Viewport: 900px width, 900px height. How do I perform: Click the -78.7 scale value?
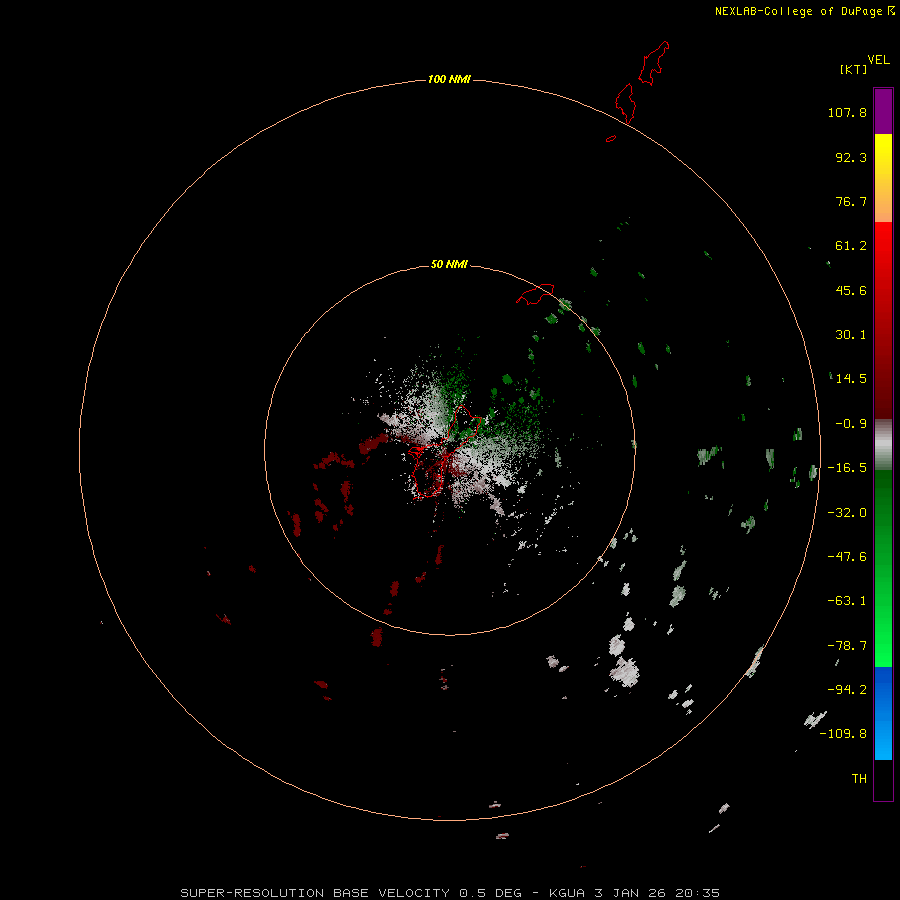pyautogui.click(x=847, y=646)
